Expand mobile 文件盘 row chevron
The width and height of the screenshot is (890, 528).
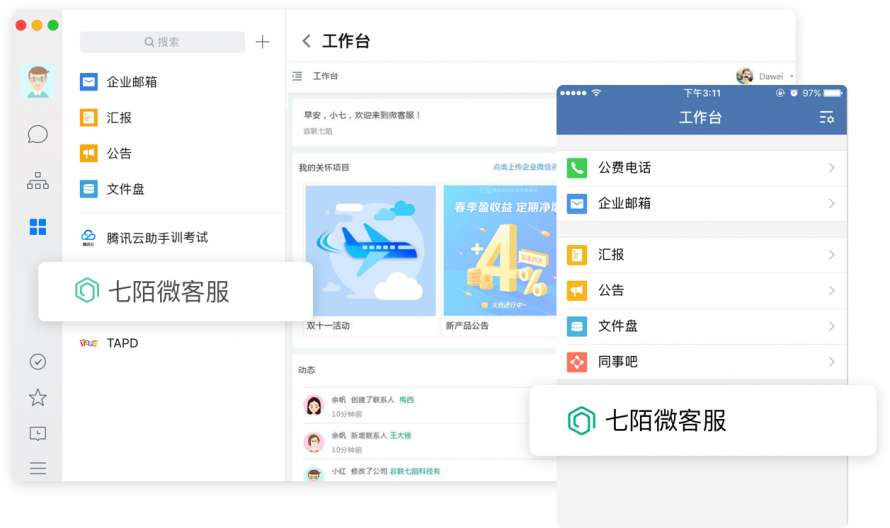coord(832,326)
